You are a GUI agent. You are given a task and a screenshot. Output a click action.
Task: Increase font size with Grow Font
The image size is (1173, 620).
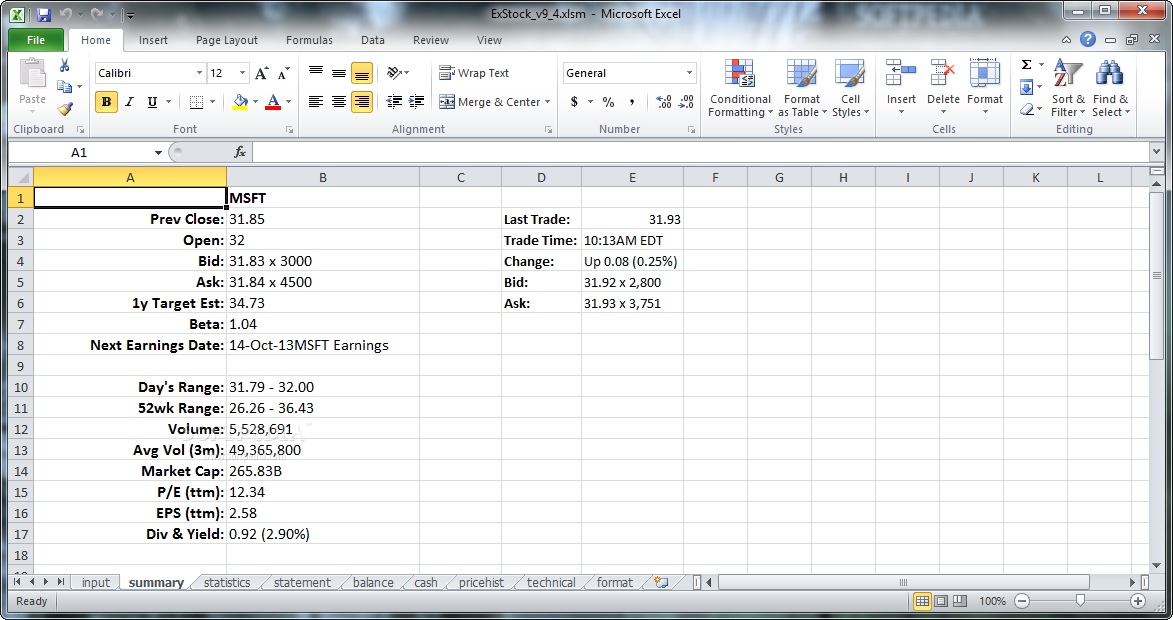click(261, 73)
